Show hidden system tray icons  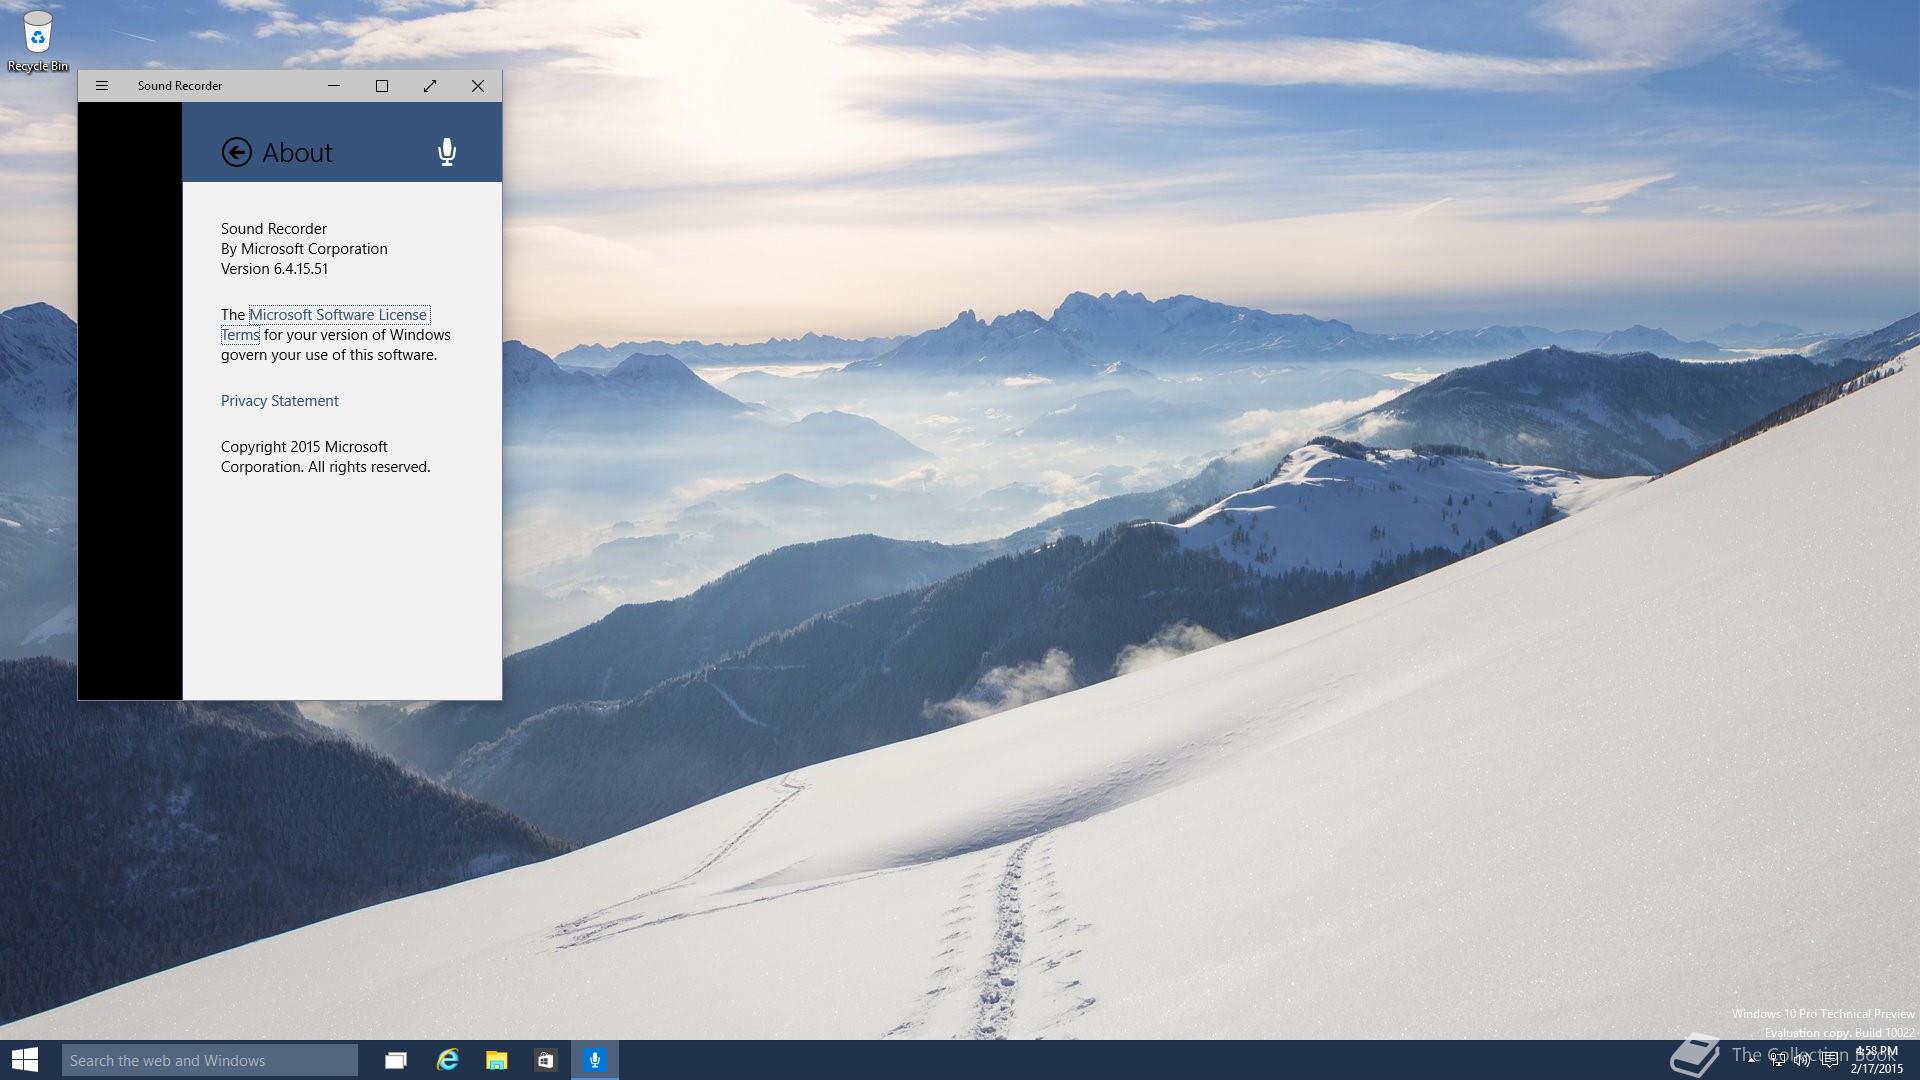click(x=1752, y=1060)
